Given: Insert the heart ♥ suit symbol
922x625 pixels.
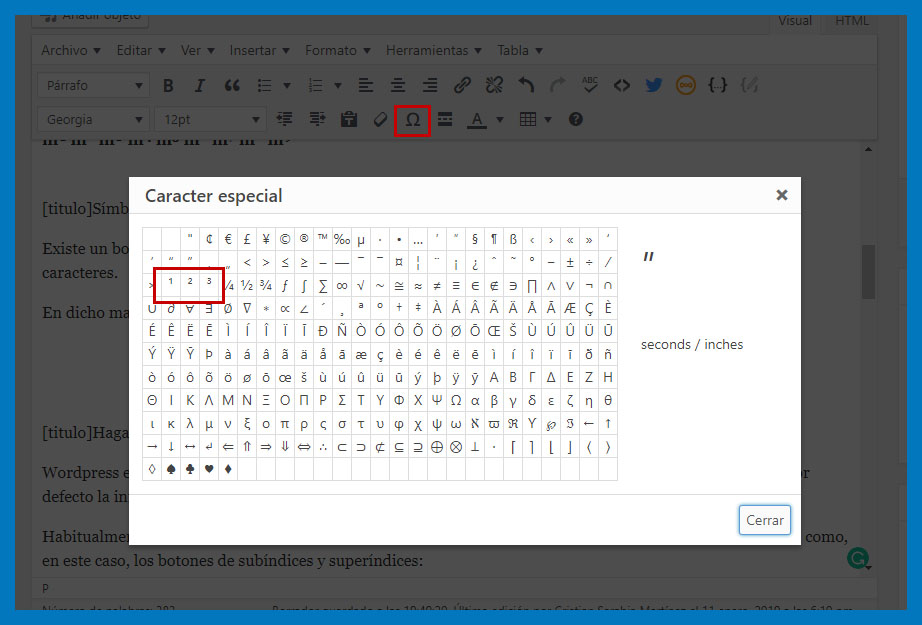Looking at the screenshot, I should (209, 470).
